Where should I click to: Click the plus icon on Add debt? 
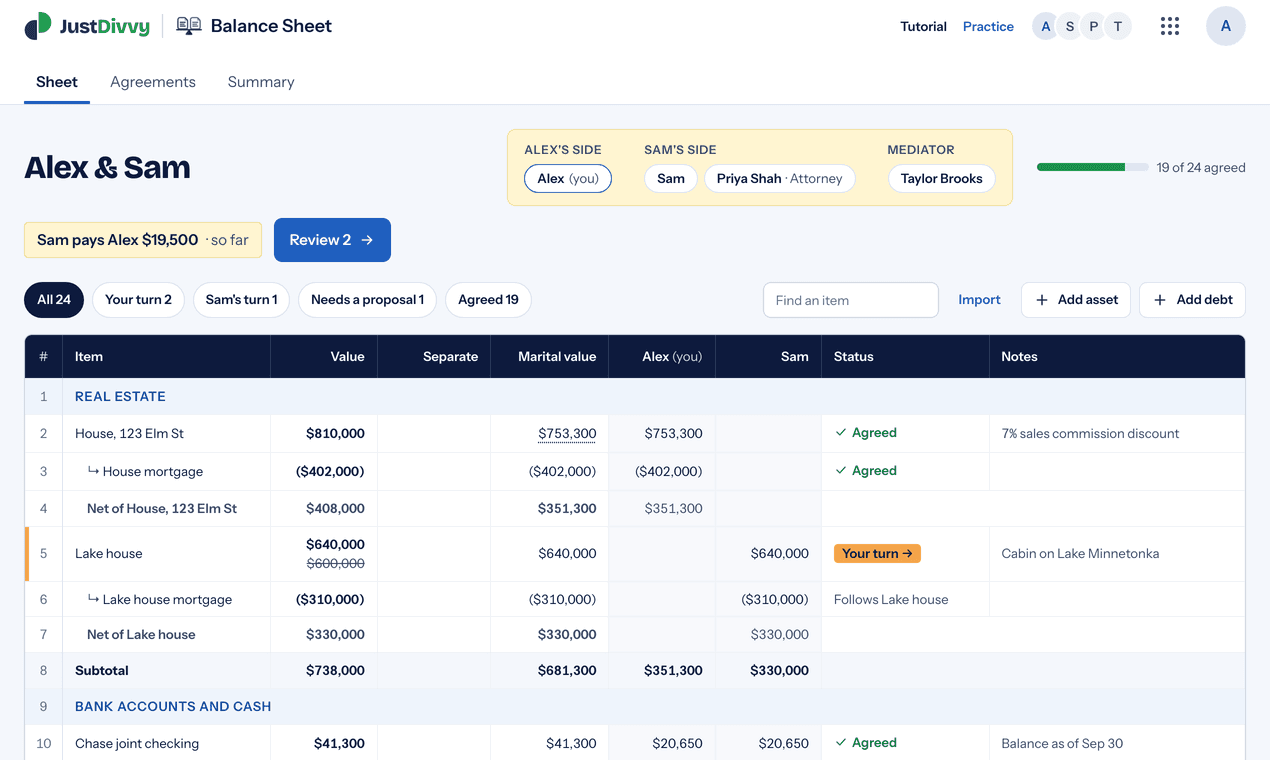1160,300
